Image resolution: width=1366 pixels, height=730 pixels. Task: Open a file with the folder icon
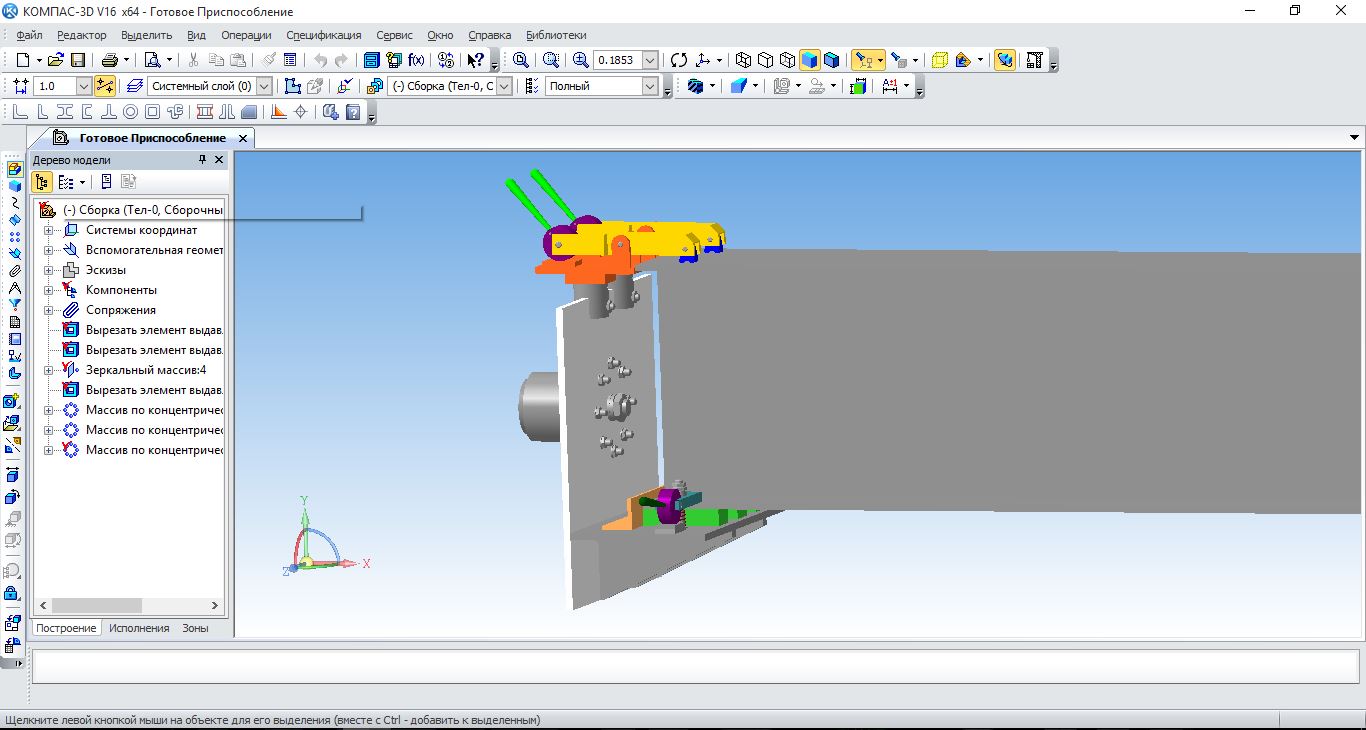pyautogui.click(x=57, y=60)
